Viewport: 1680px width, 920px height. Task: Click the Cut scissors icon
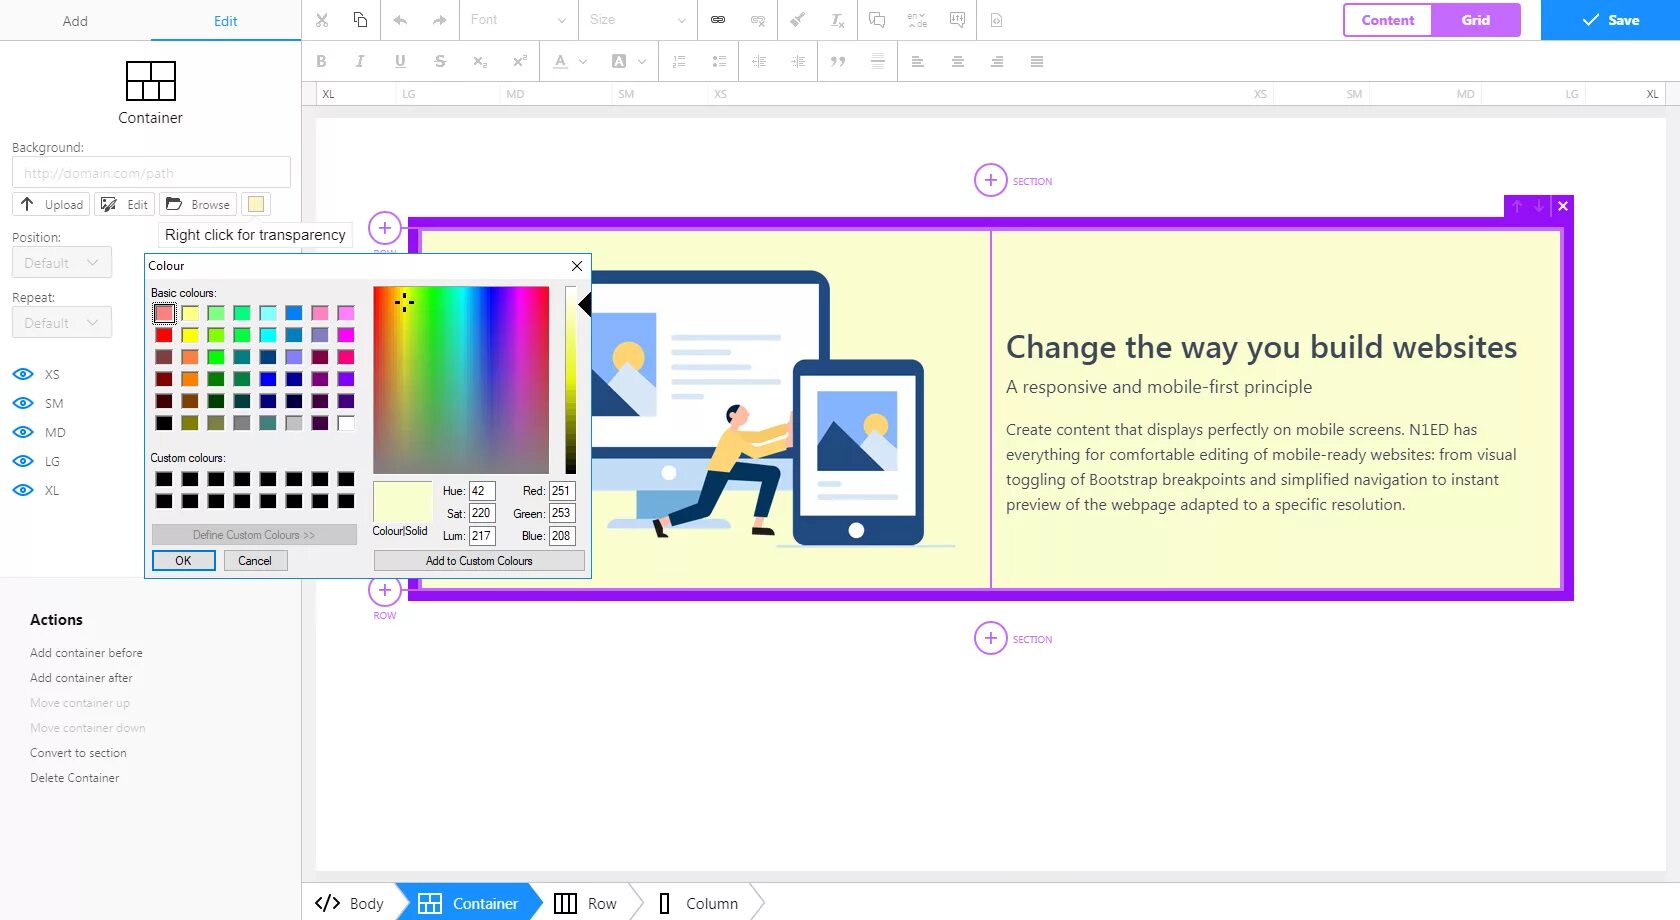[x=322, y=20]
